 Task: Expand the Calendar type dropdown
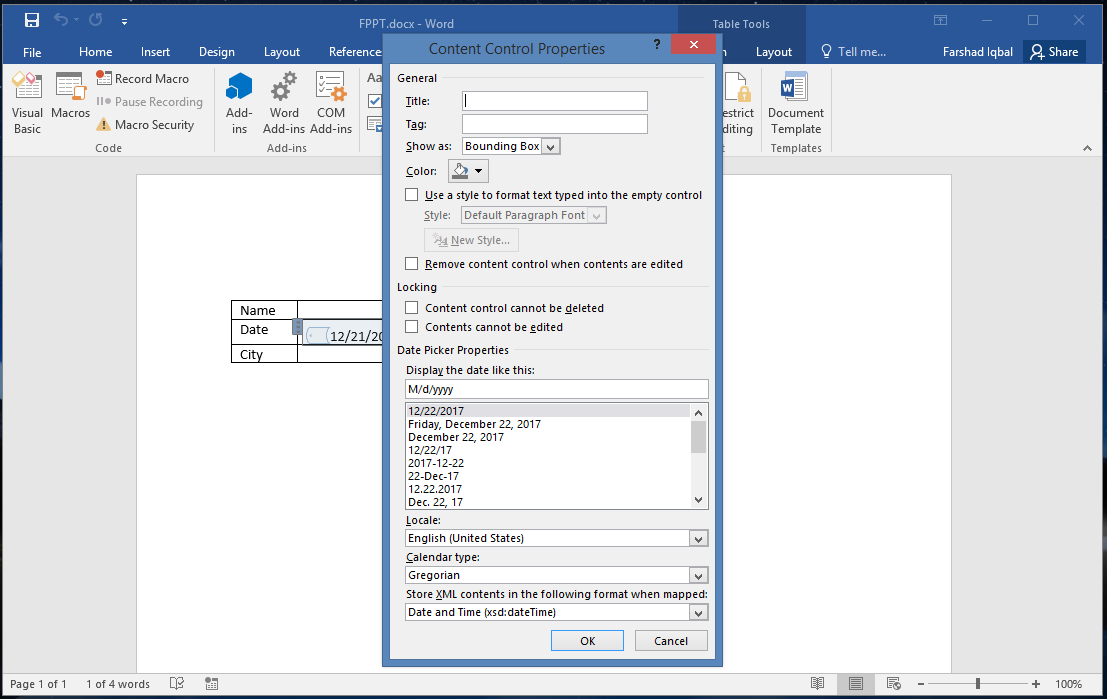pos(698,576)
